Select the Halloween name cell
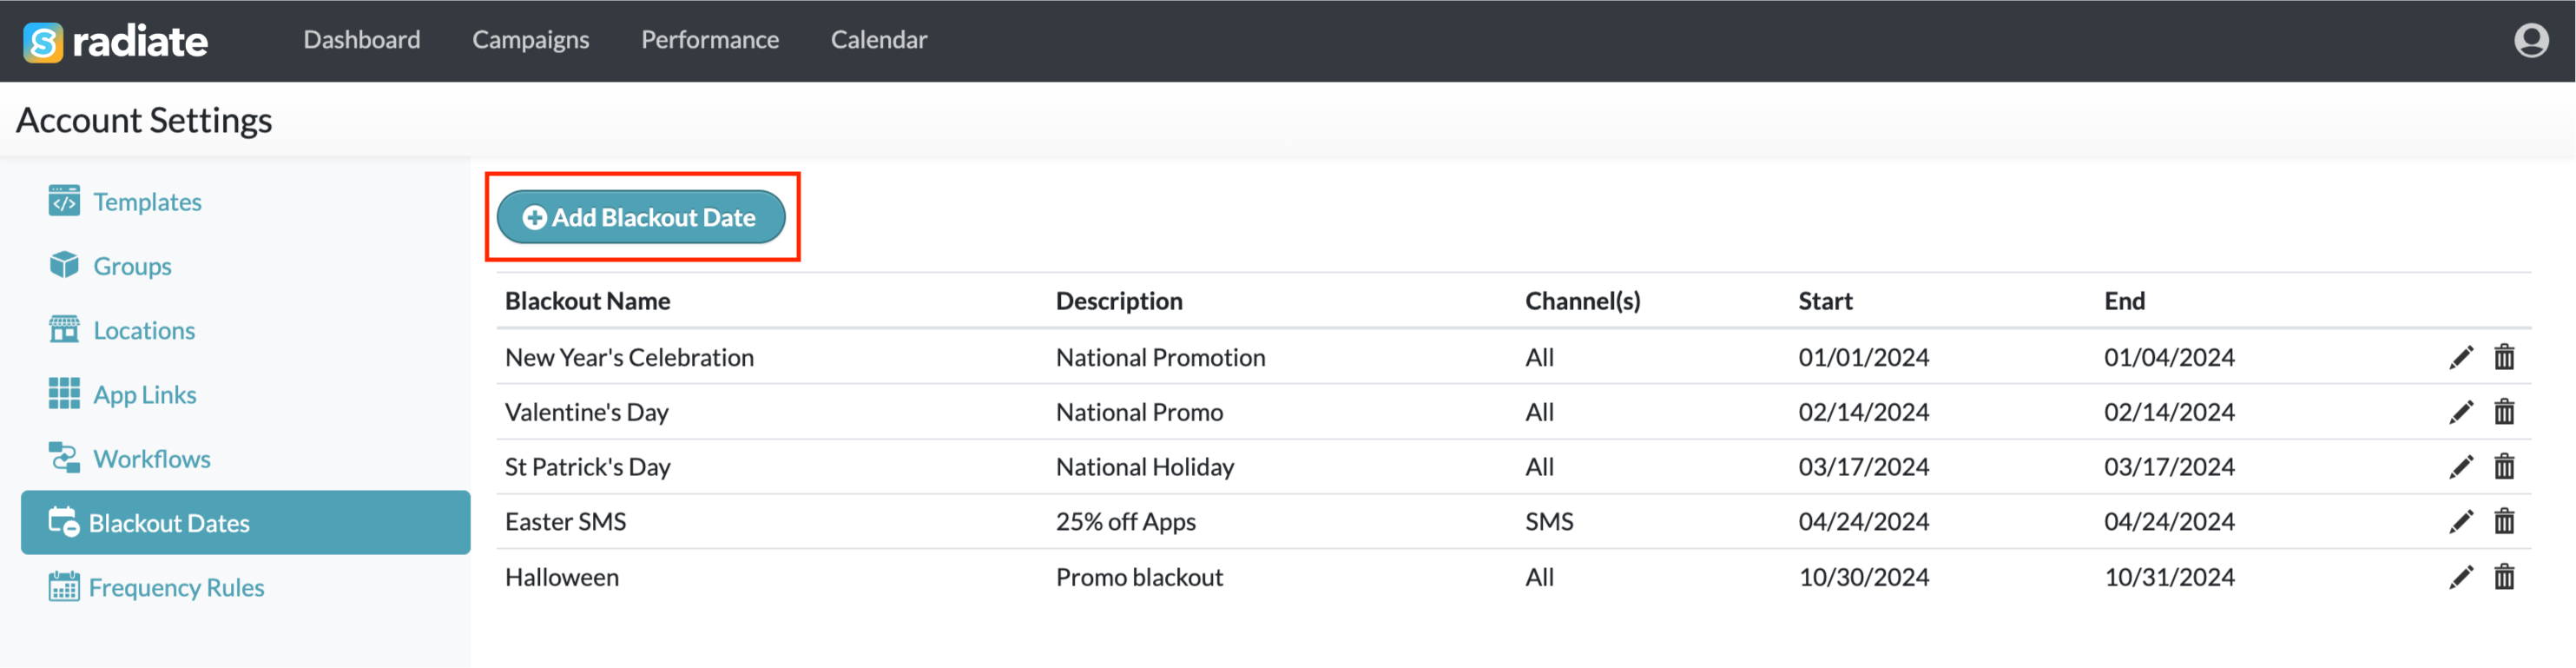The width and height of the screenshot is (2576, 668). coord(561,577)
